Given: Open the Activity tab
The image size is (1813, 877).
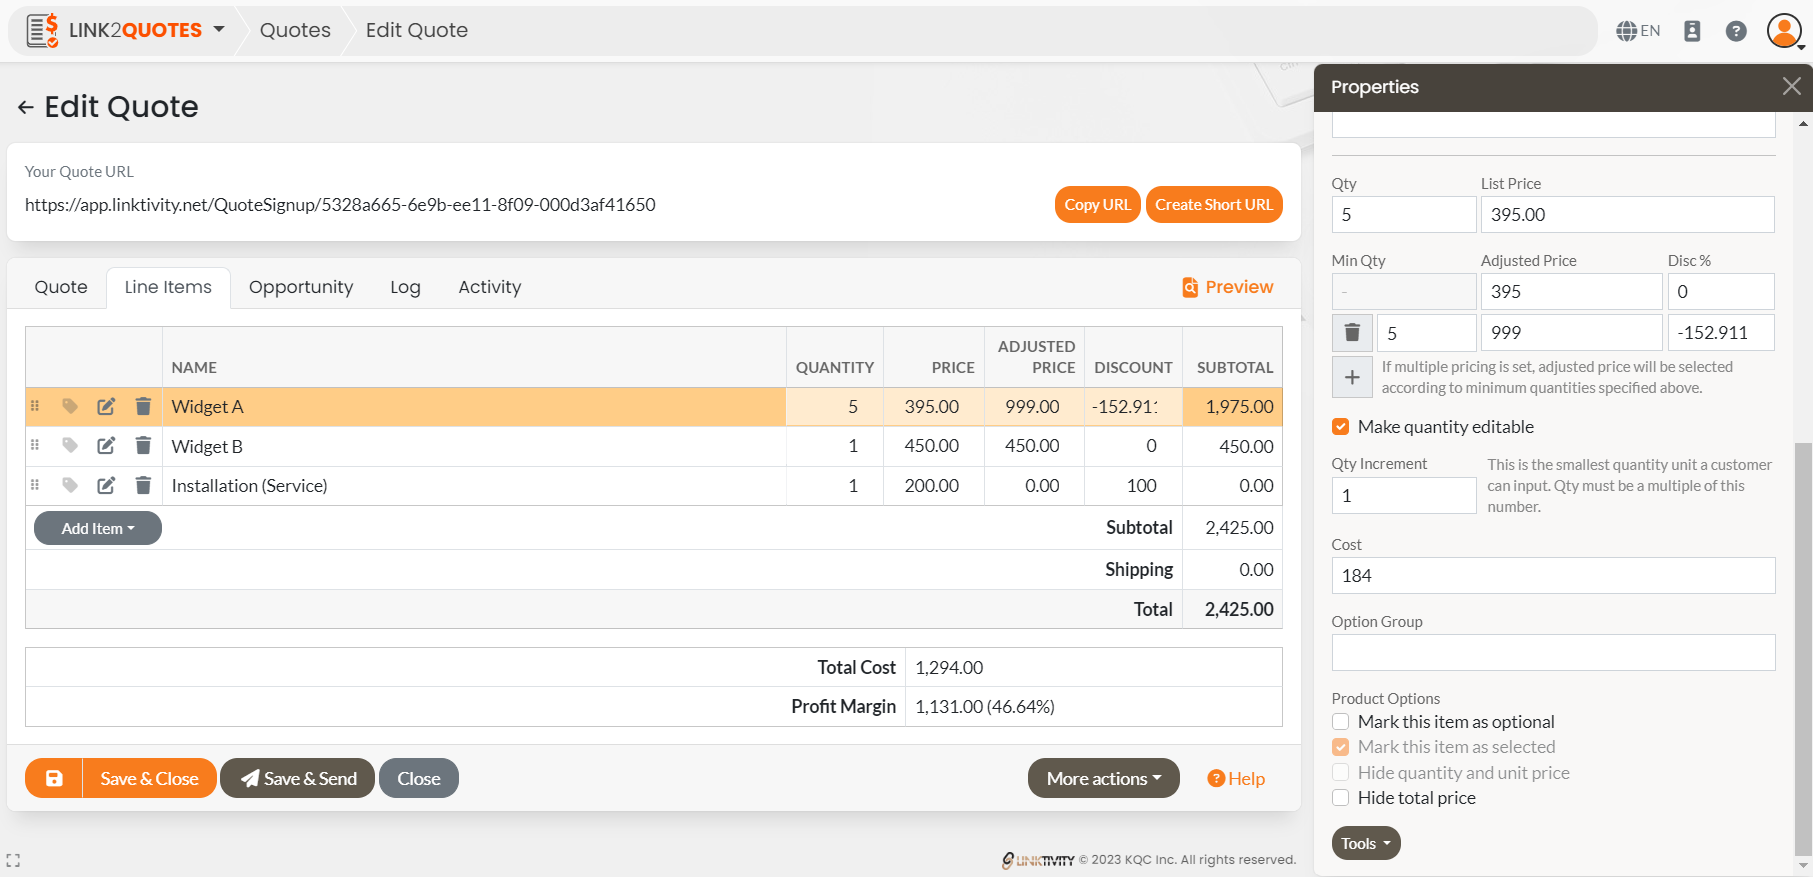Looking at the screenshot, I should [x=490, y=287].
